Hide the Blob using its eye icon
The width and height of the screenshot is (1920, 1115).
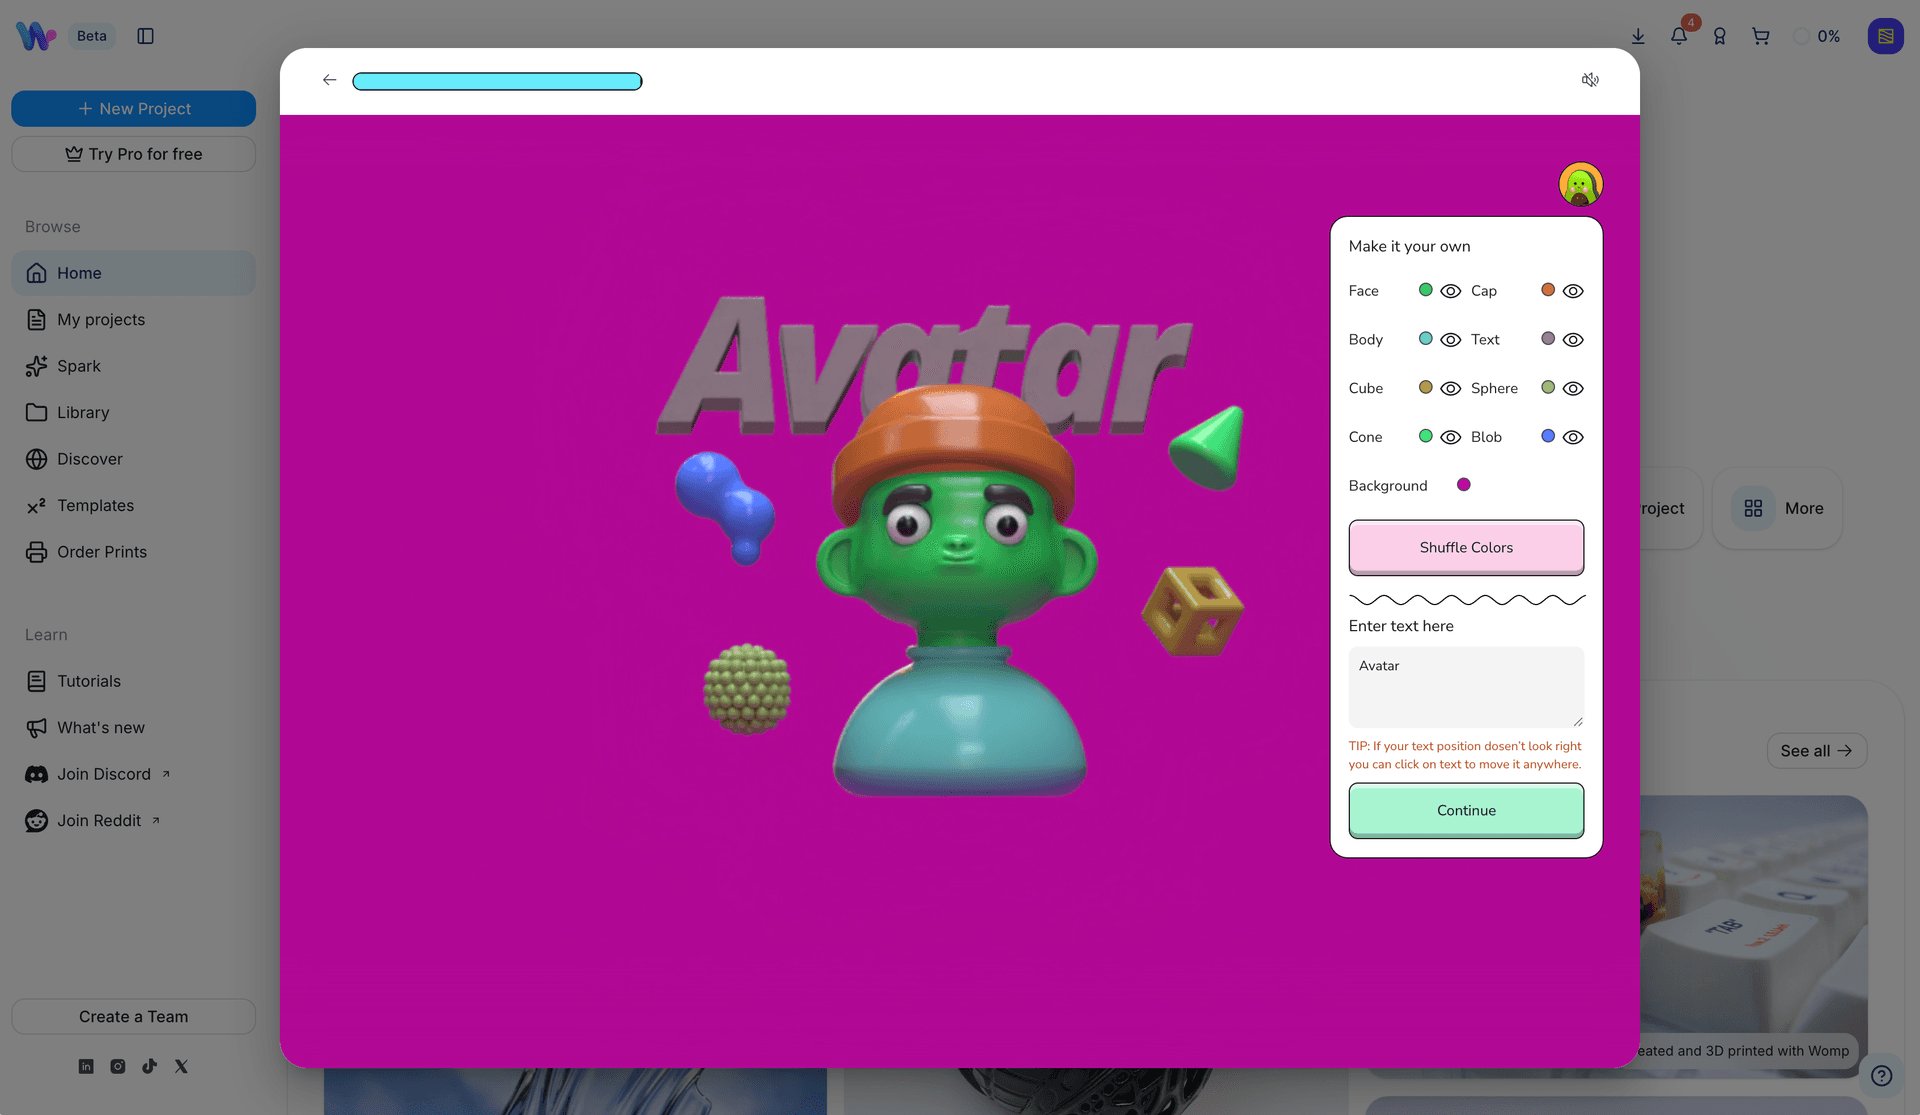pyautogui.click(x=1573, y=436)
